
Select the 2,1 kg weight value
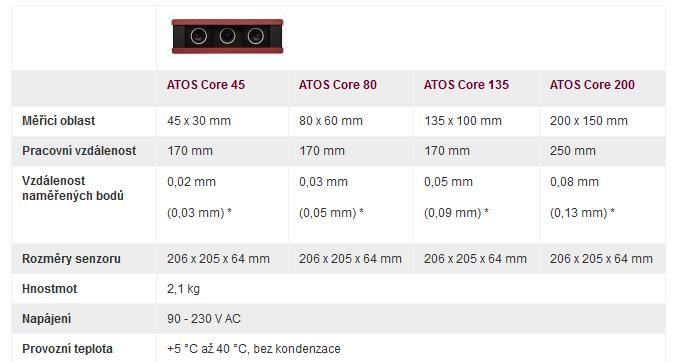[x=183, y=289]
